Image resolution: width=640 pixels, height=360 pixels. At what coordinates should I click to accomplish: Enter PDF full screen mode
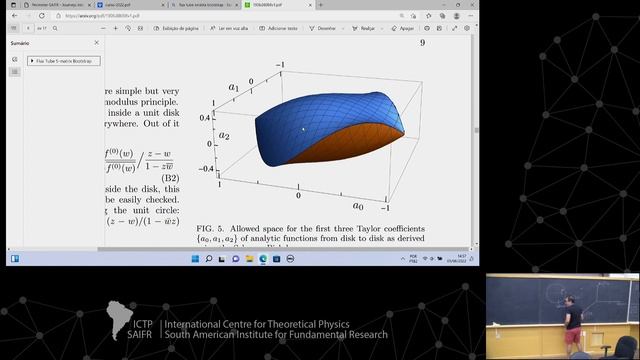pos(454,28)
